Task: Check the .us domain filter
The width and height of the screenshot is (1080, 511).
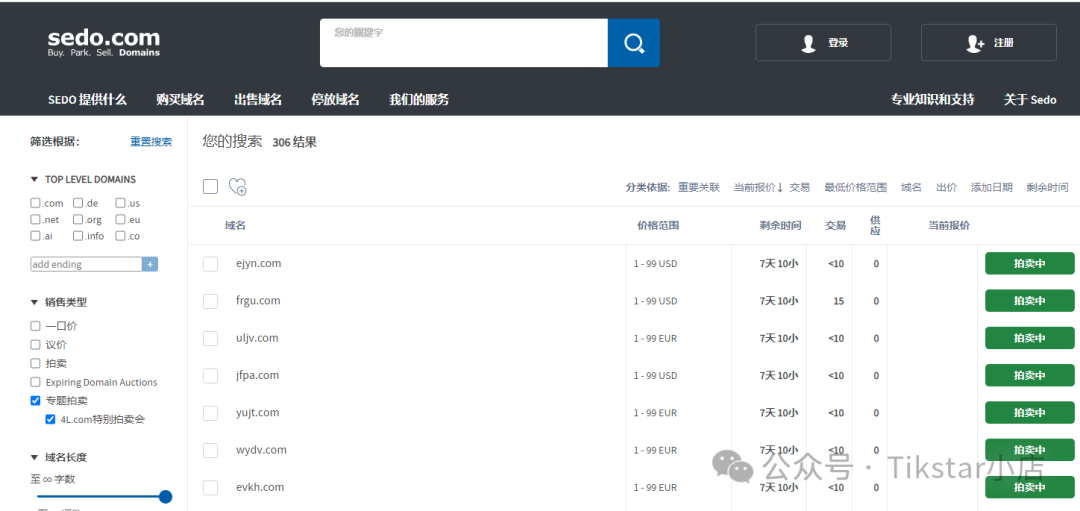Action: click(x=121, y=203)
